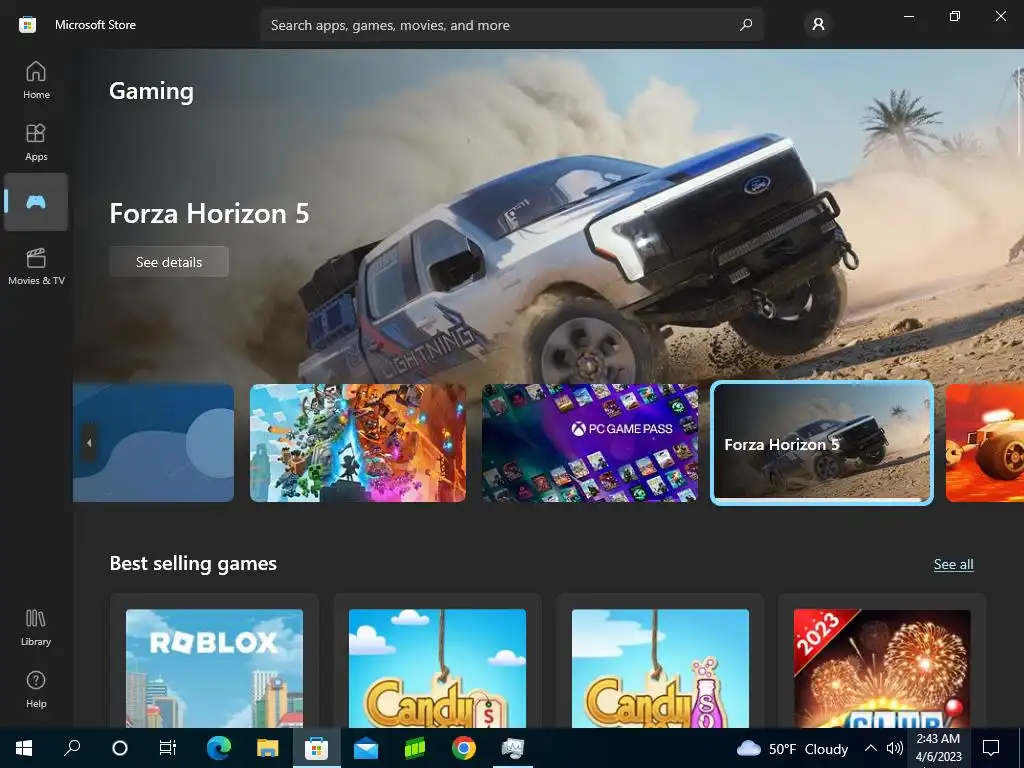Open the Windows Start menu
This screenshot has width=1024, height=768.
click(x=24, y=748)
